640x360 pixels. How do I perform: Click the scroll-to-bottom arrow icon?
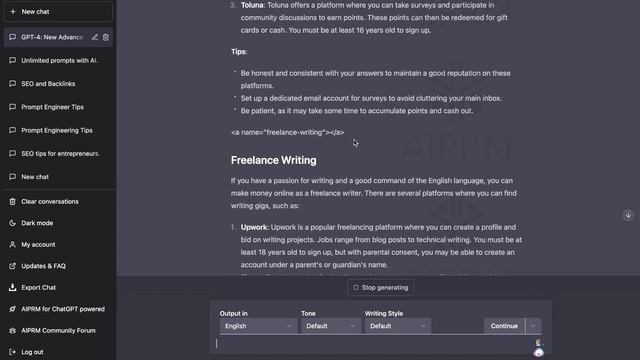[x=628, y=215]
